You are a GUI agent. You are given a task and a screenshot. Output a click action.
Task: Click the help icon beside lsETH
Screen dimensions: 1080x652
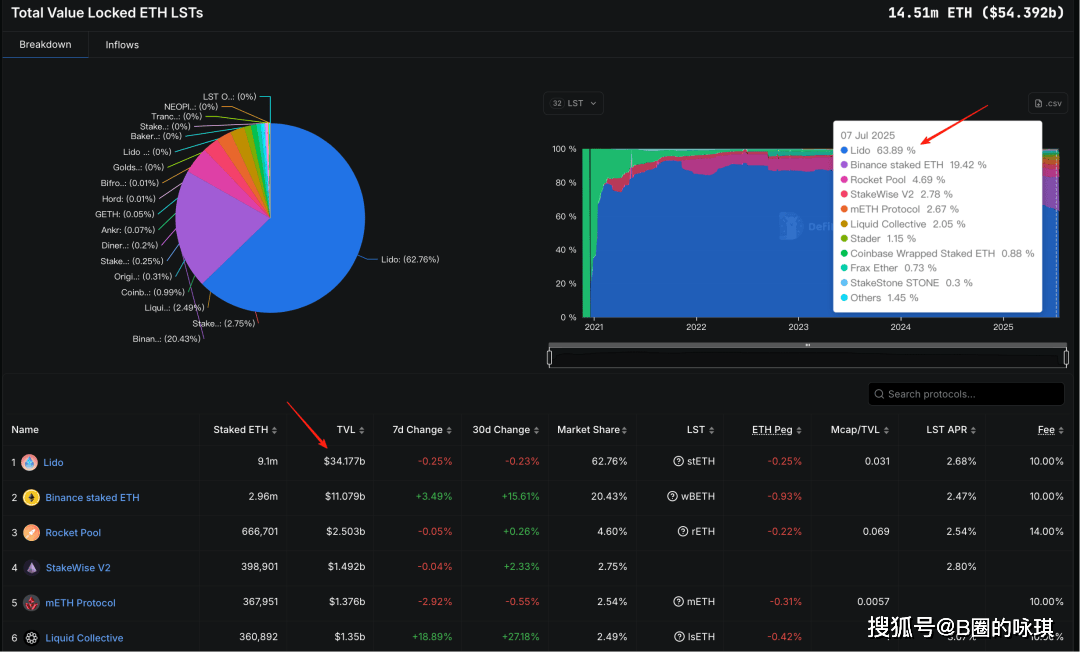tap(679, 637)
